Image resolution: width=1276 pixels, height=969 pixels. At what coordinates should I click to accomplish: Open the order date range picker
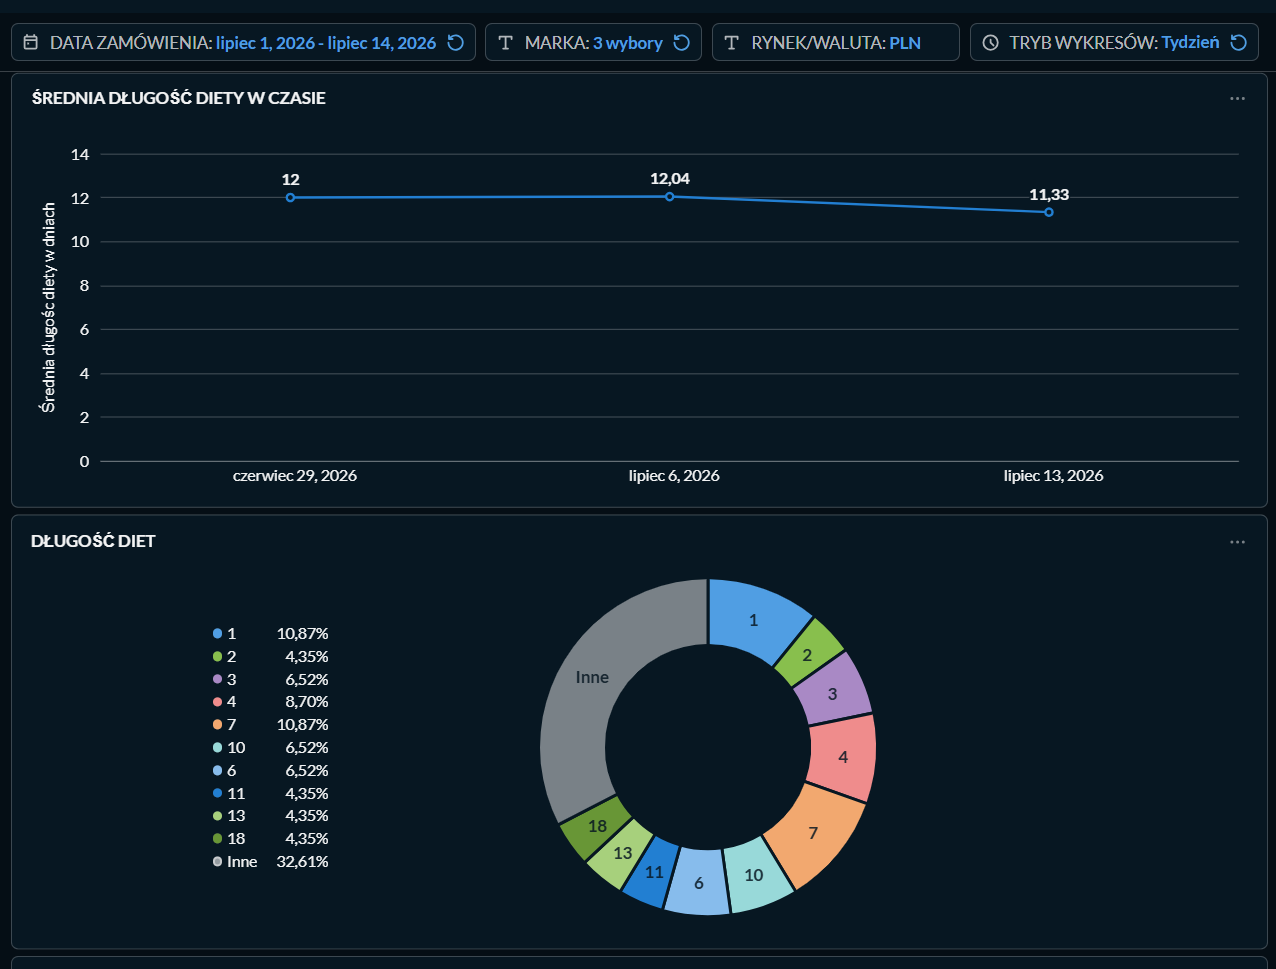coord(243,42)
